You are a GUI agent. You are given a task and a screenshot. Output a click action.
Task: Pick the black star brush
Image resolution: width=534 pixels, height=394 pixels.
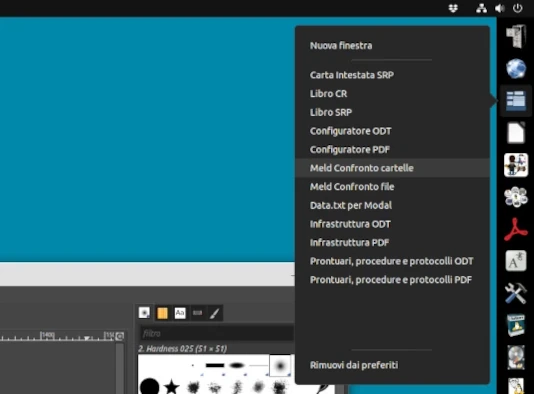[171, 387]
